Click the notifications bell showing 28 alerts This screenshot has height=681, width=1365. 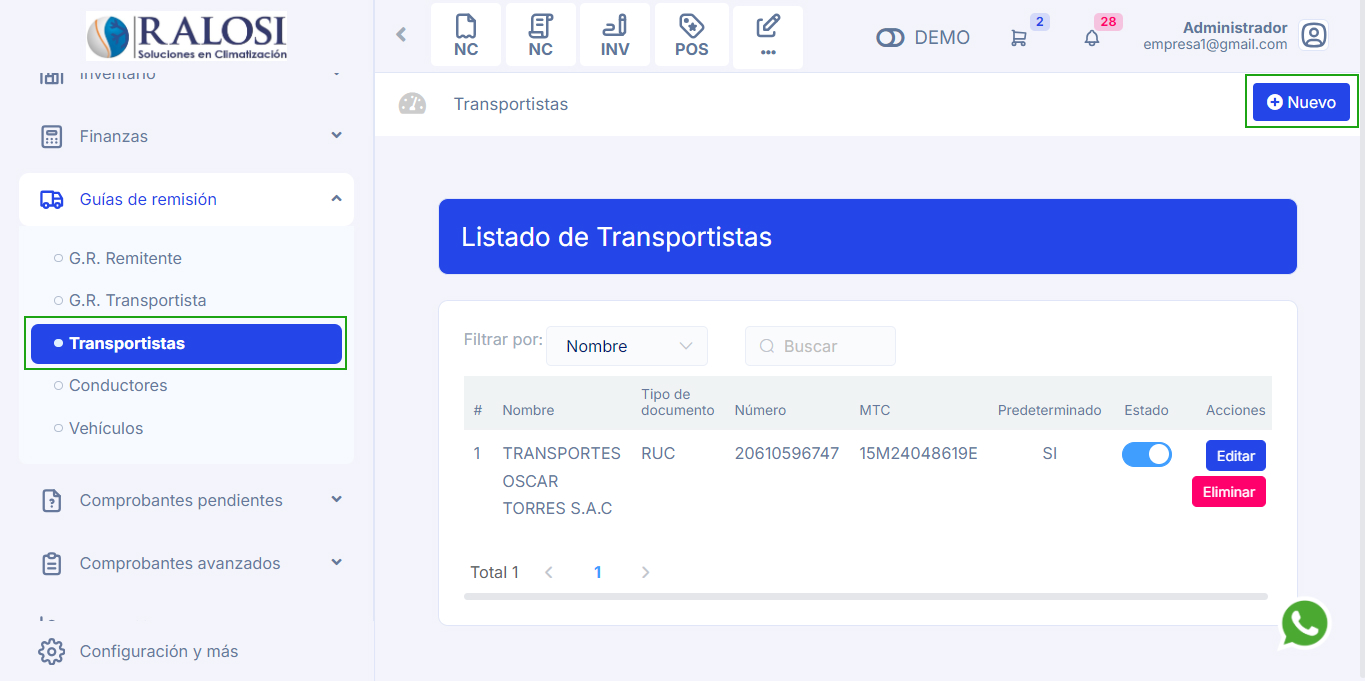[1091, 37]
